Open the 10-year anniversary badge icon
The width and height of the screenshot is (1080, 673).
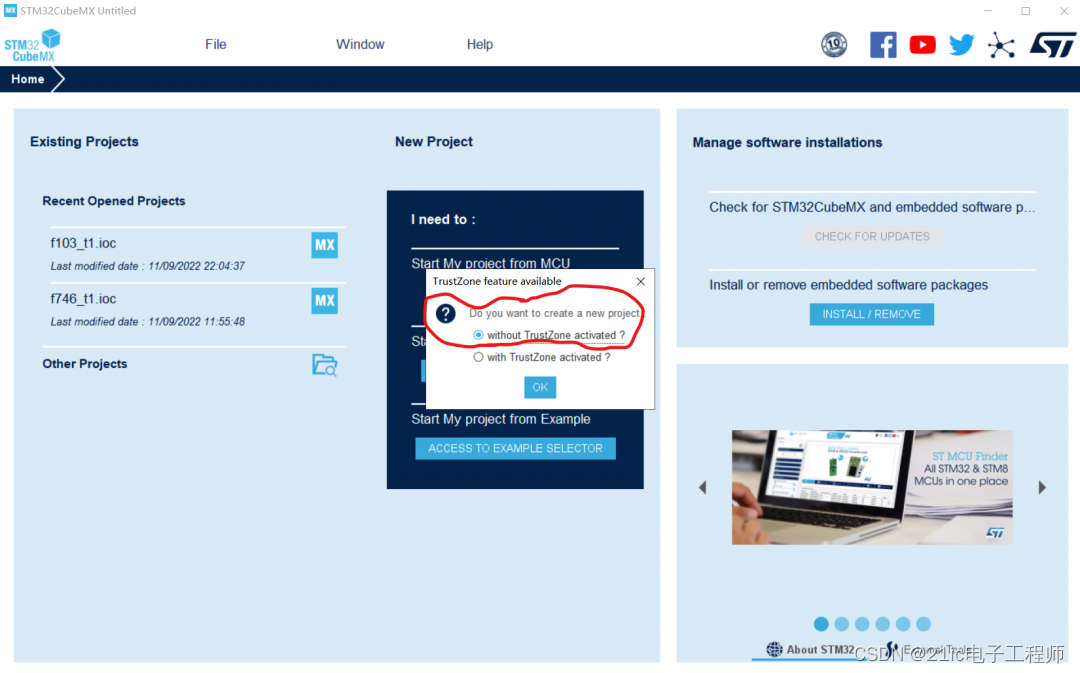(x=834, y=45)
